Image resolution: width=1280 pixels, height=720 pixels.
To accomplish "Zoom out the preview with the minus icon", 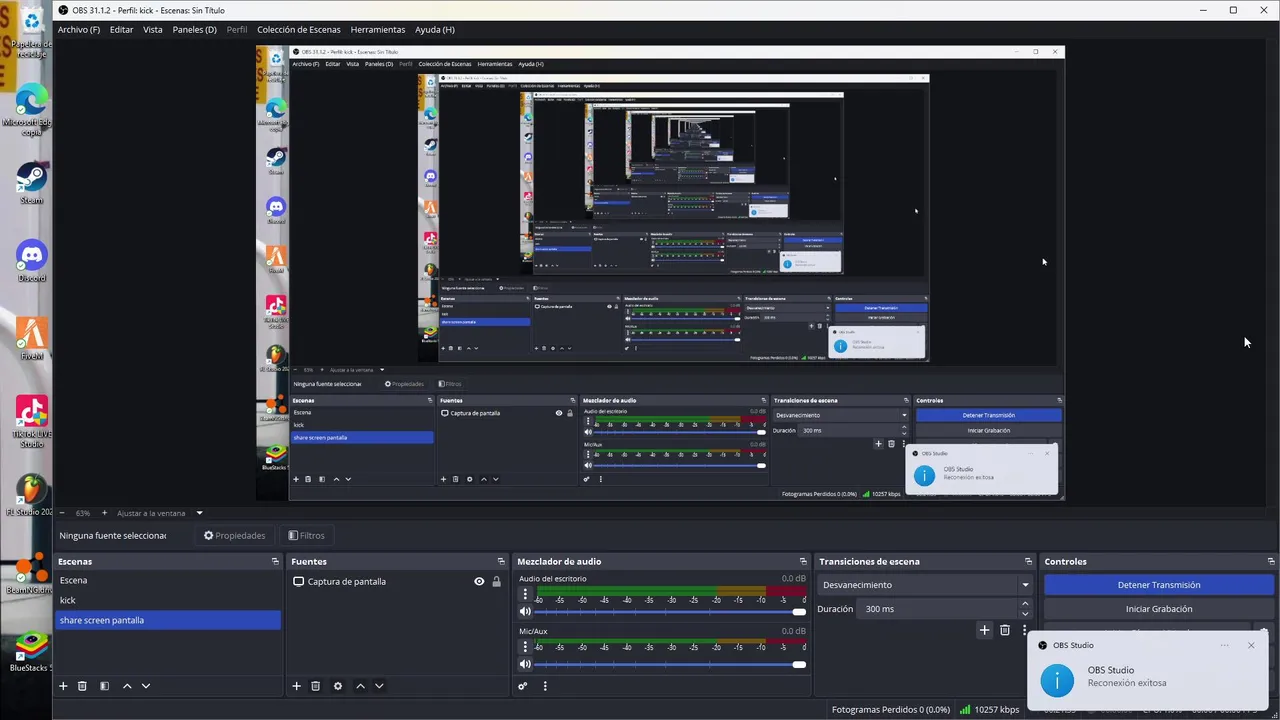I will pos(62,513).
